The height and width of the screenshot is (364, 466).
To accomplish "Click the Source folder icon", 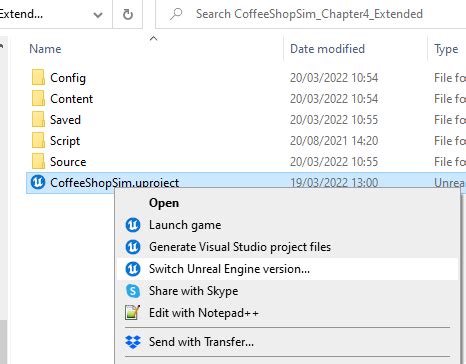I will click(38, 162).
